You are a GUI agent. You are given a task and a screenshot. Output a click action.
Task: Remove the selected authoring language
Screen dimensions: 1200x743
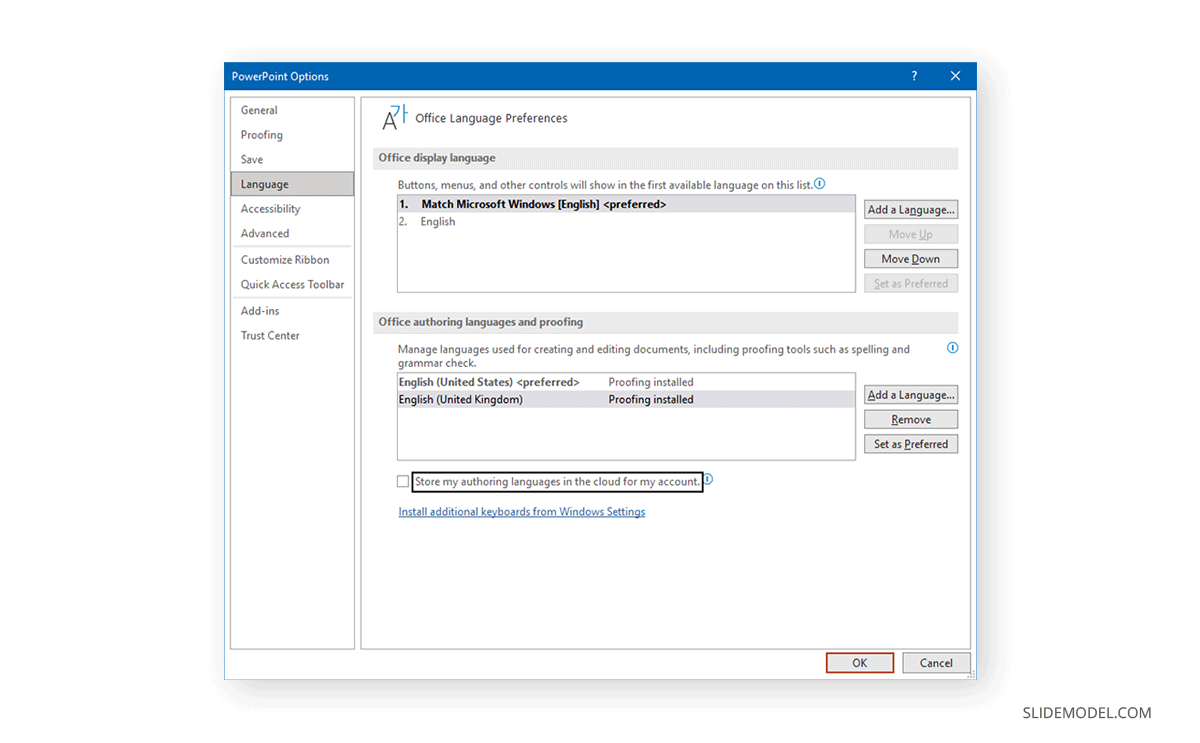(910, 418)
